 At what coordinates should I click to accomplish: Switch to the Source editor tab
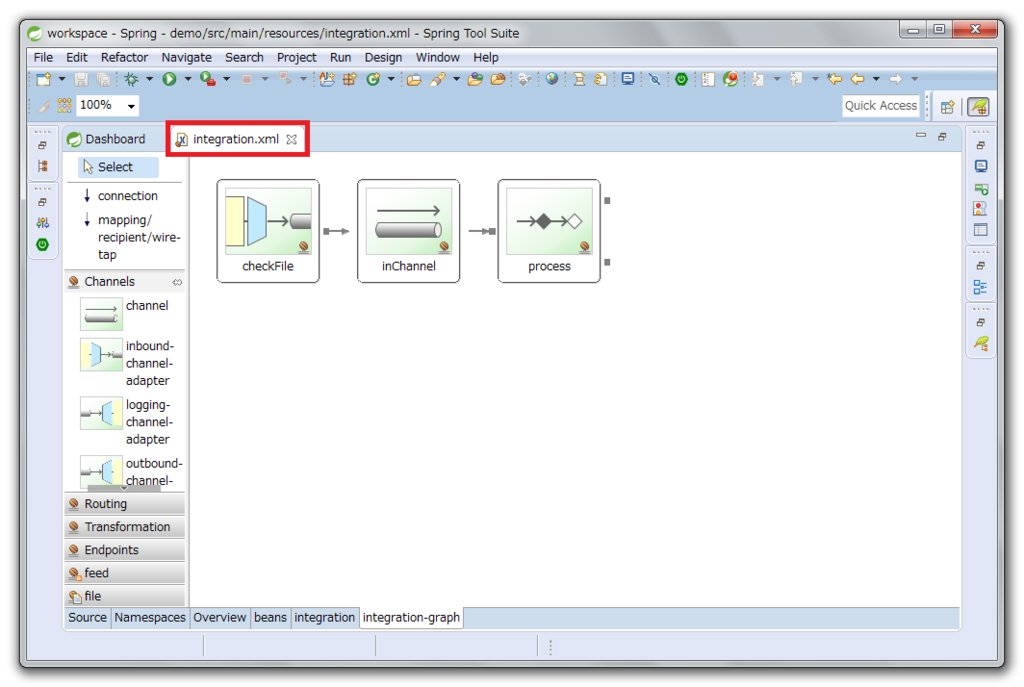coord(87,618)
